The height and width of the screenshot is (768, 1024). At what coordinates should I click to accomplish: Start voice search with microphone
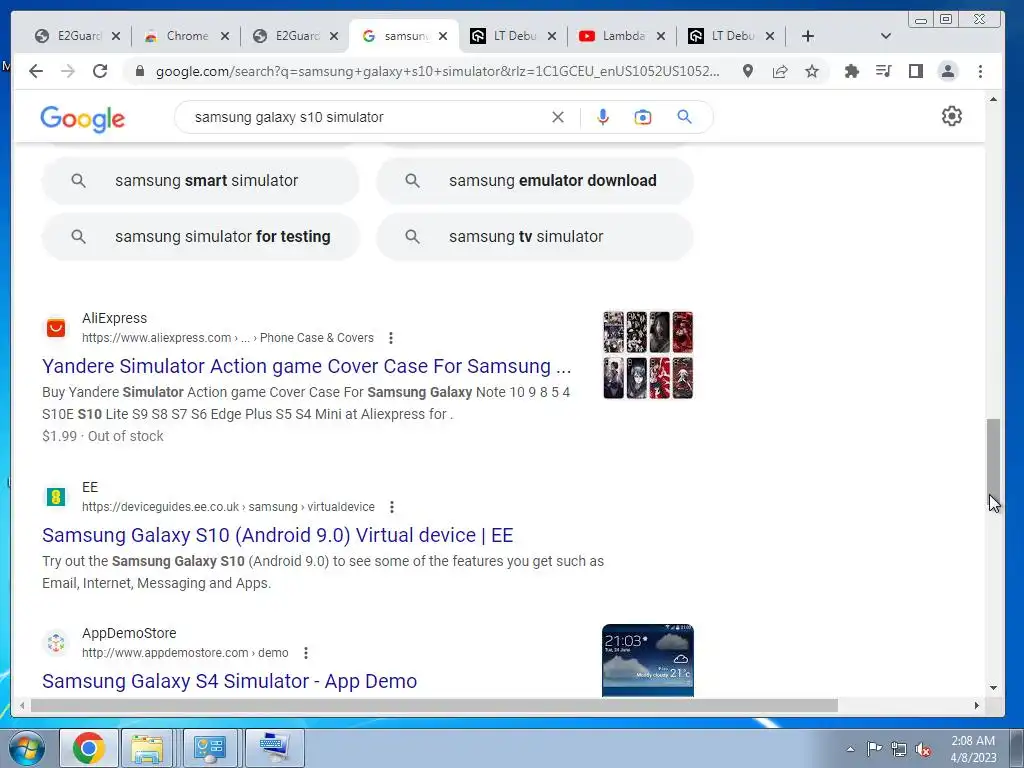[x=603, y=117]
